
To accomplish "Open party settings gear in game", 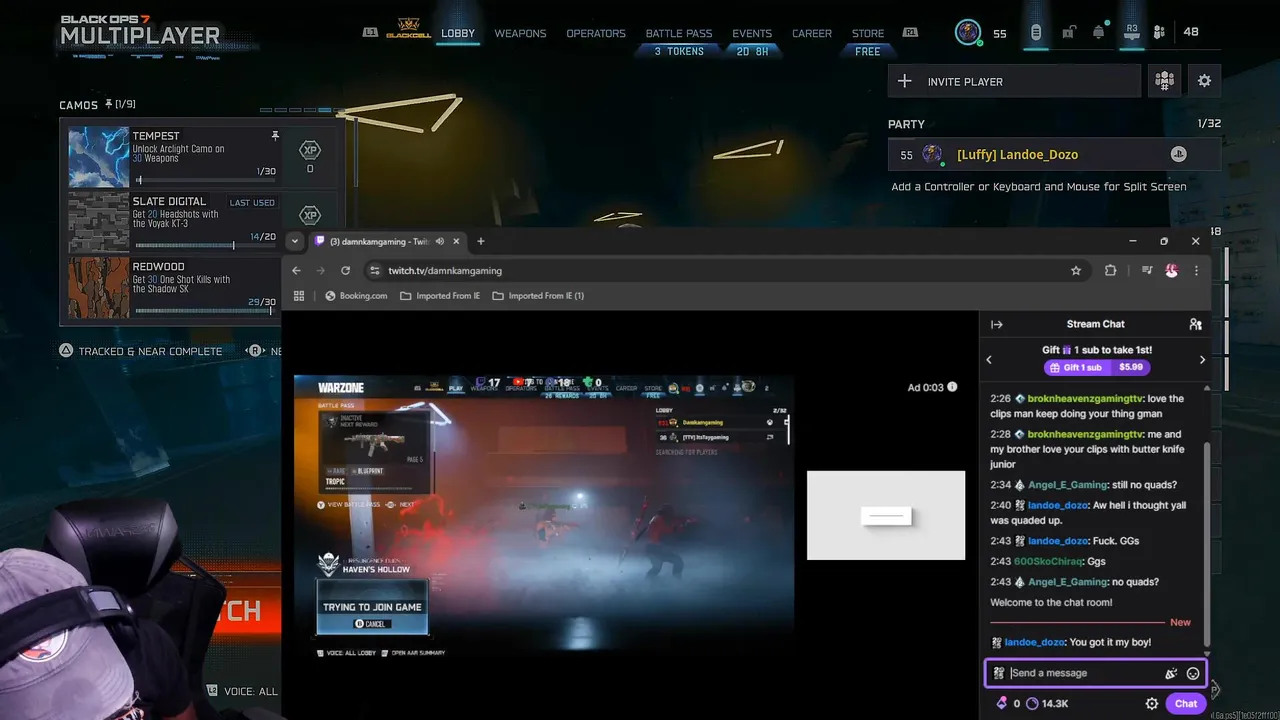I will (x=1204, y=82).
